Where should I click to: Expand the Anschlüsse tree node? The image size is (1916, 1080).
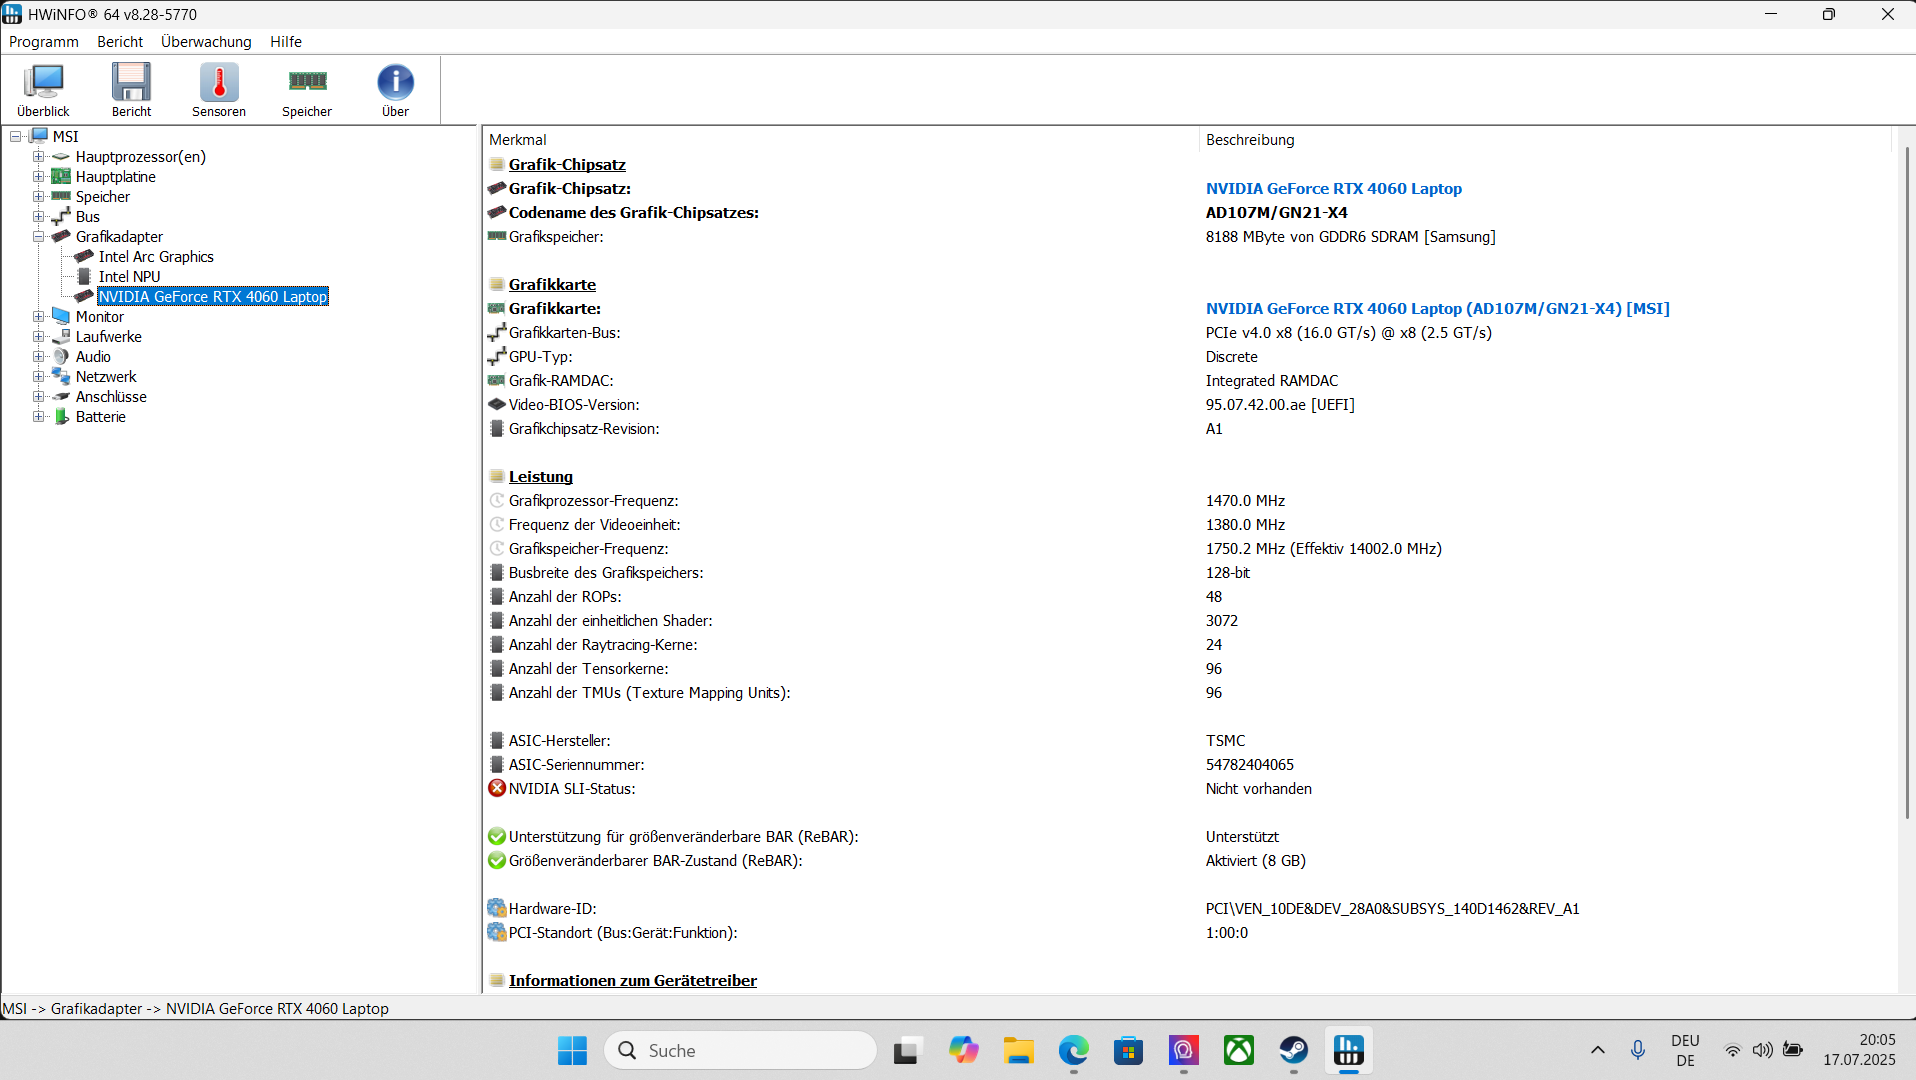(38, 397)
